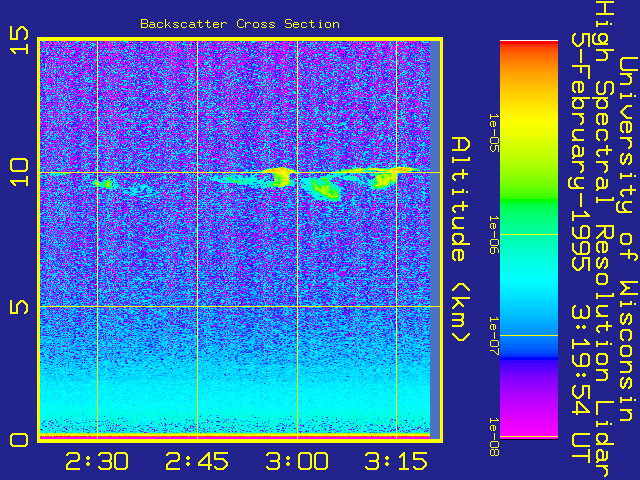Select the 15 altitude axis label
This screenshot has width=640, height=480.
coord(20,40)
